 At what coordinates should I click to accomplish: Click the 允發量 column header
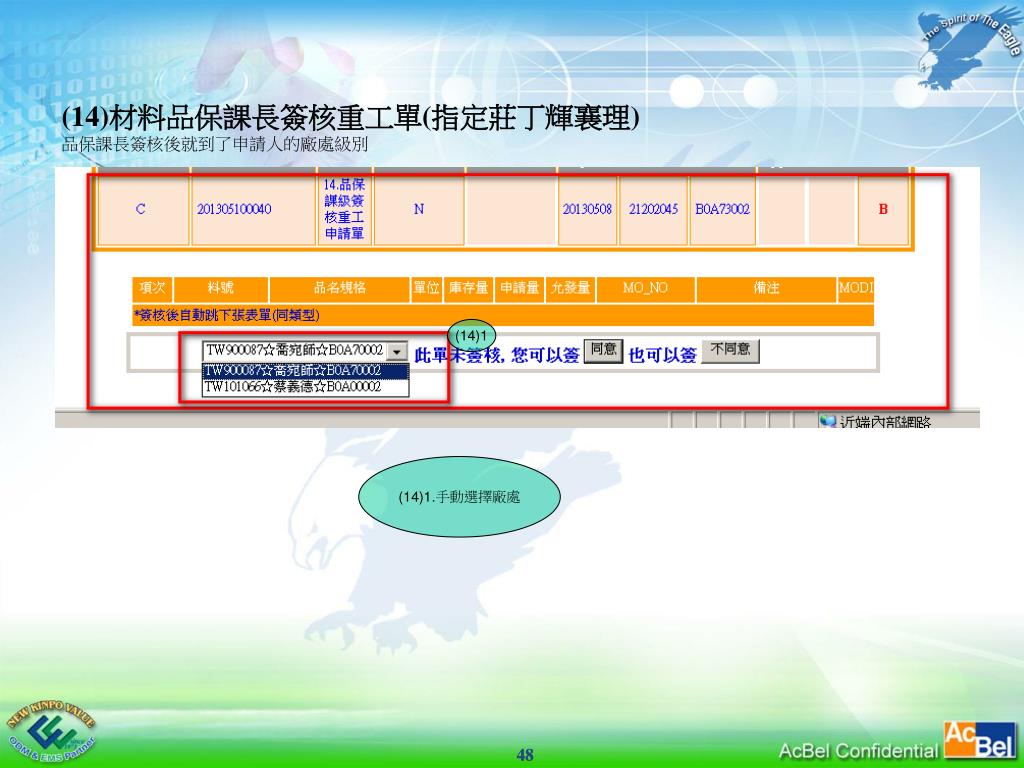pos(570,288)
